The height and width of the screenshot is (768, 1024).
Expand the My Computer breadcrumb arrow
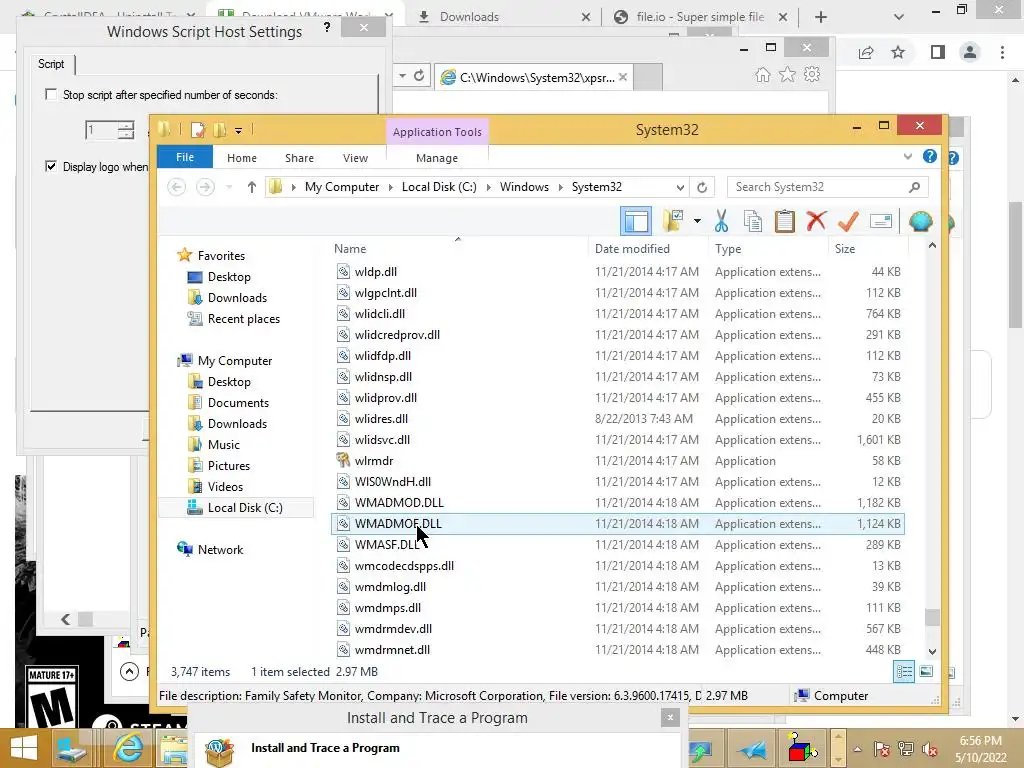tap(391, 187)
